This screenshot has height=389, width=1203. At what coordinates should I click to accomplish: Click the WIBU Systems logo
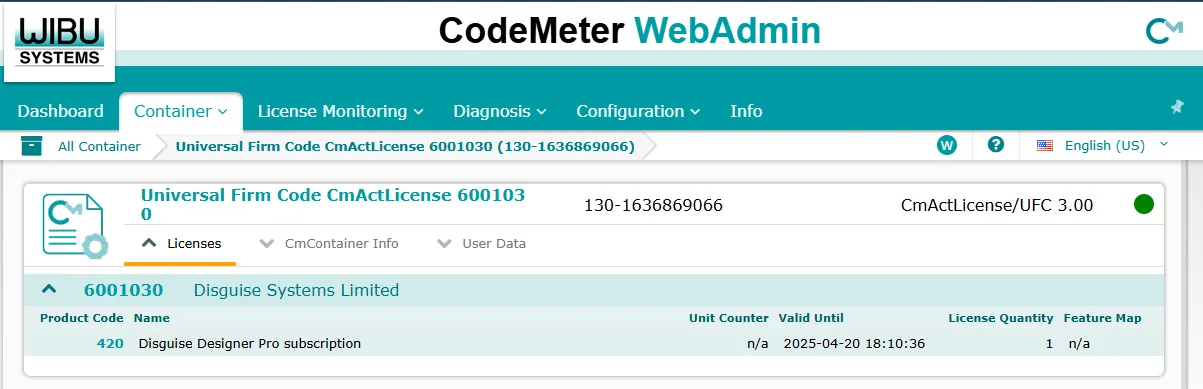59,42
